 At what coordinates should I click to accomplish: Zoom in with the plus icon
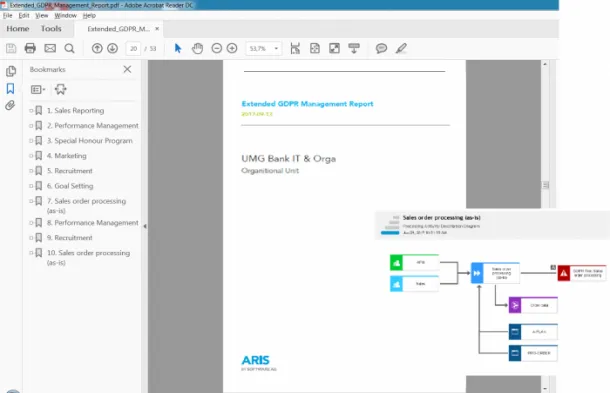click(x=232, y=48)
